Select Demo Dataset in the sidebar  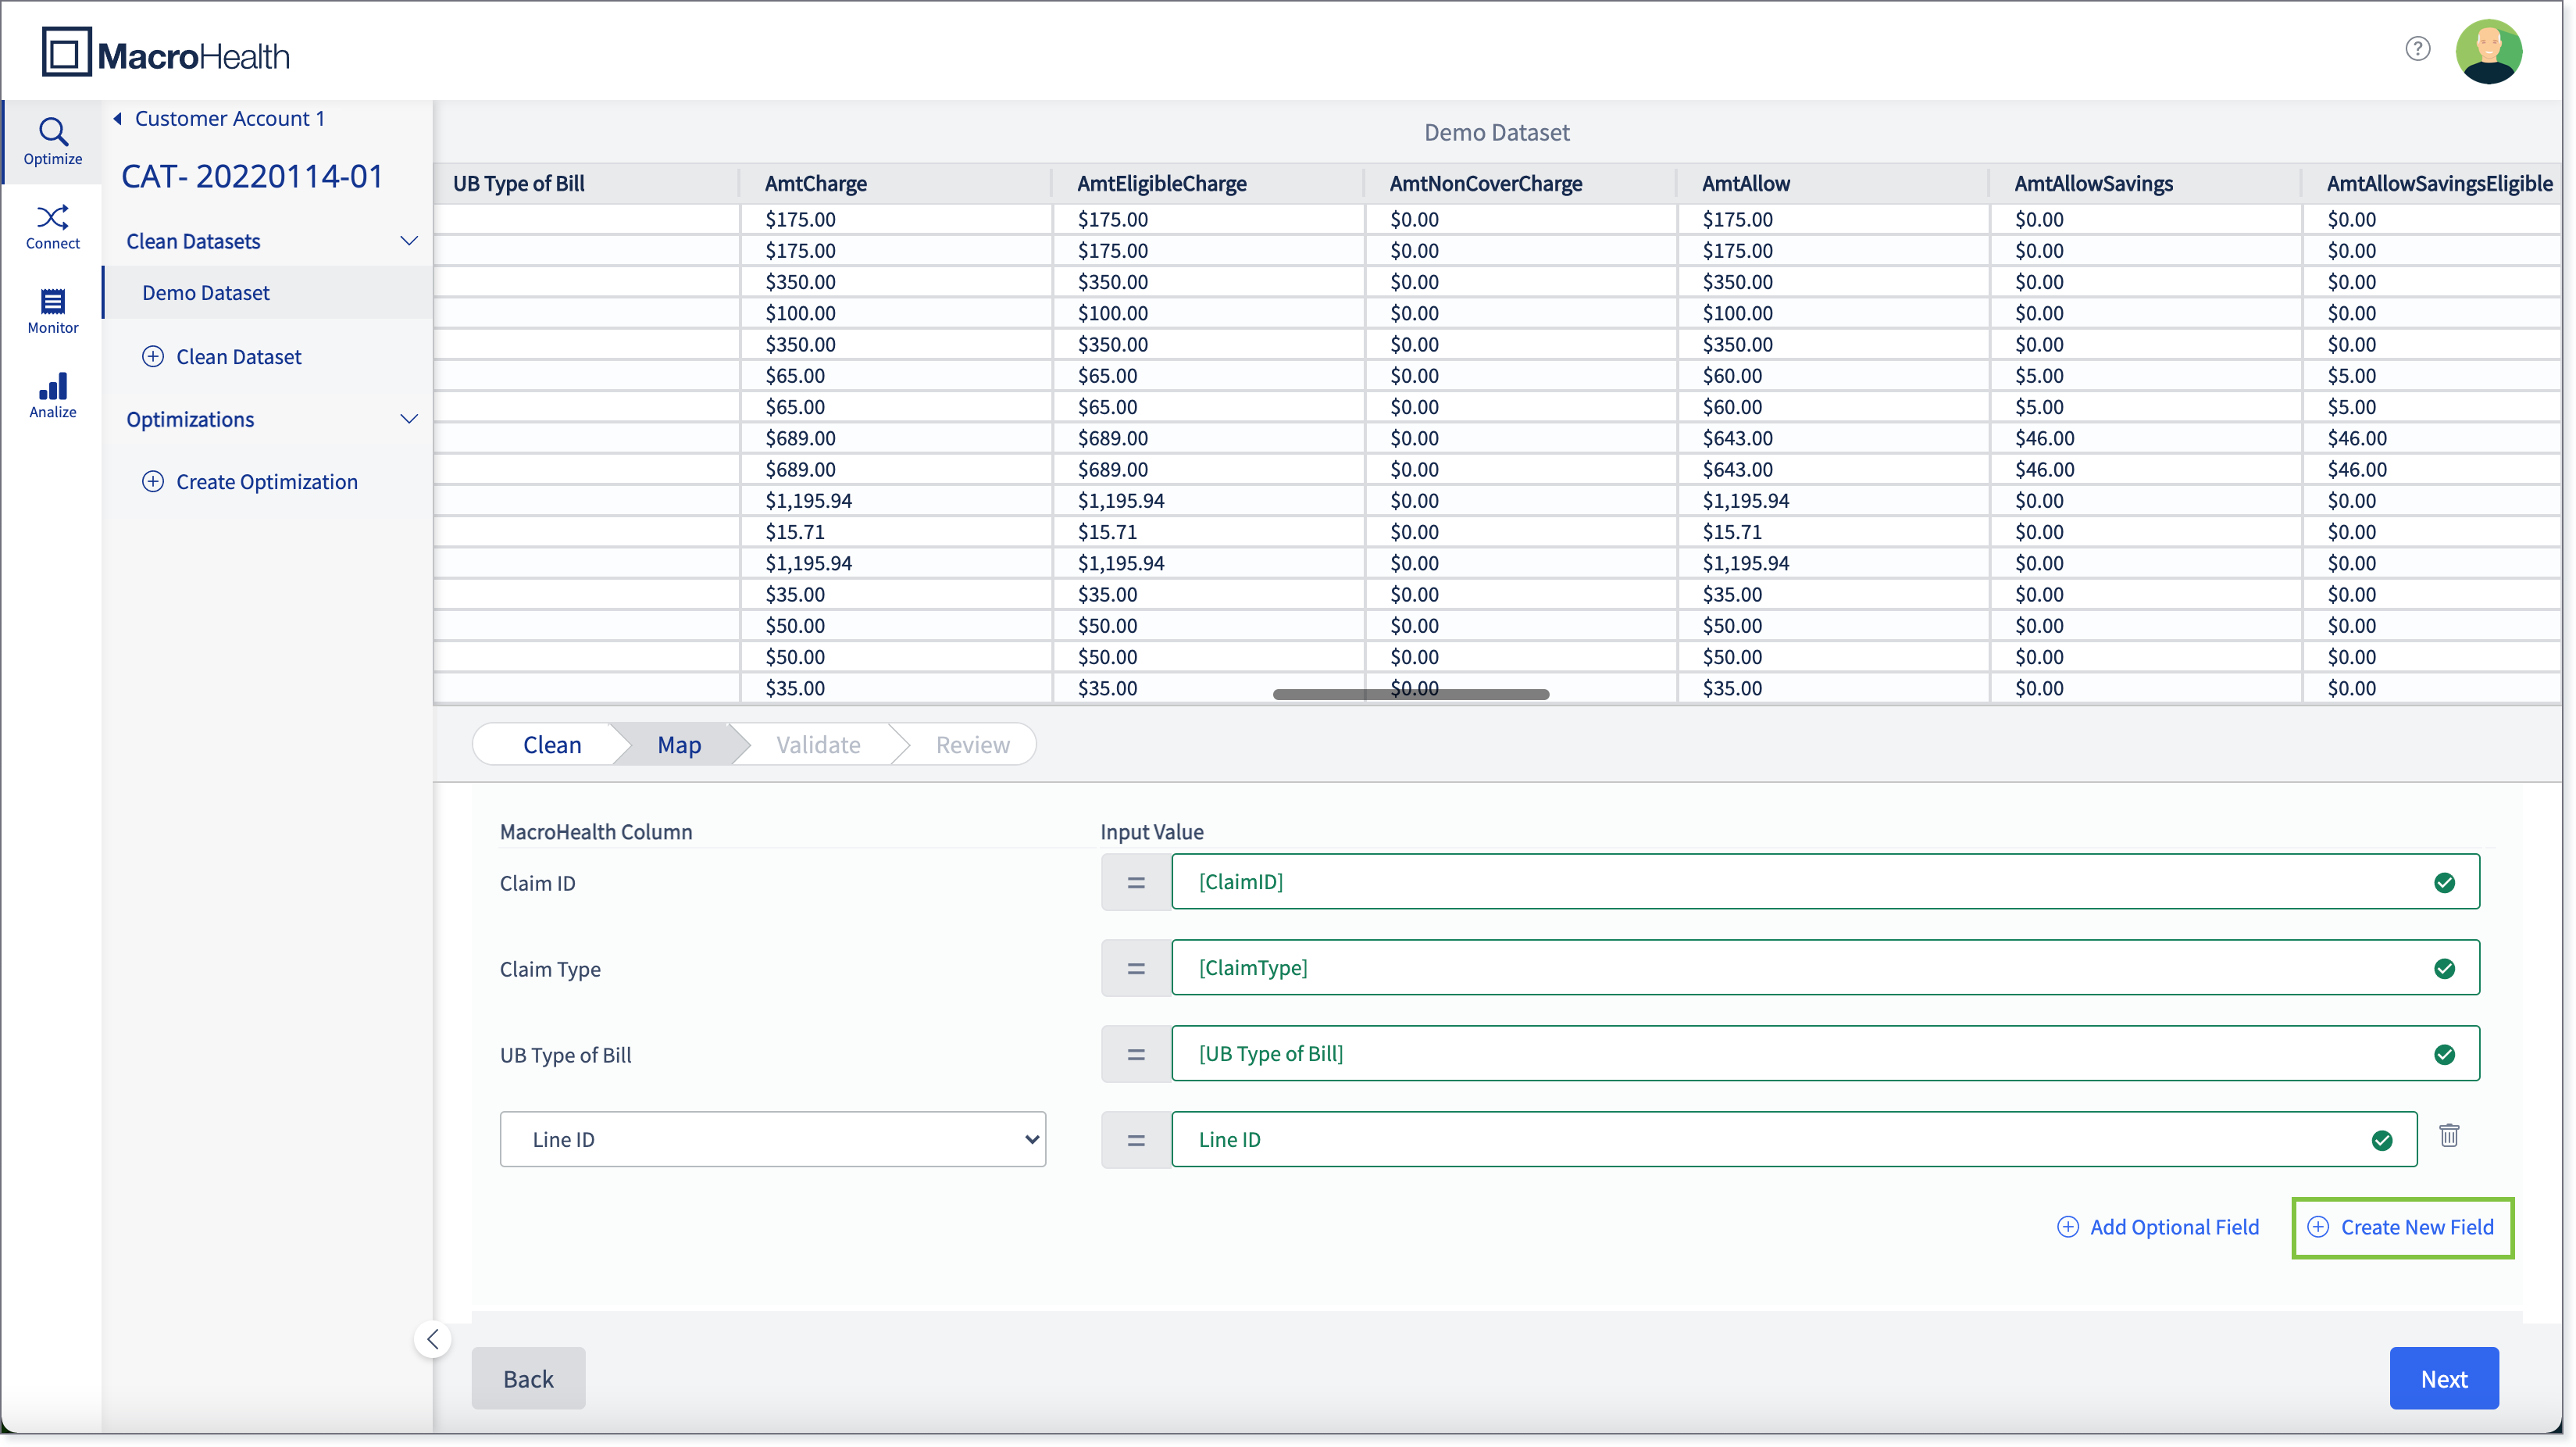click(267, 293)
